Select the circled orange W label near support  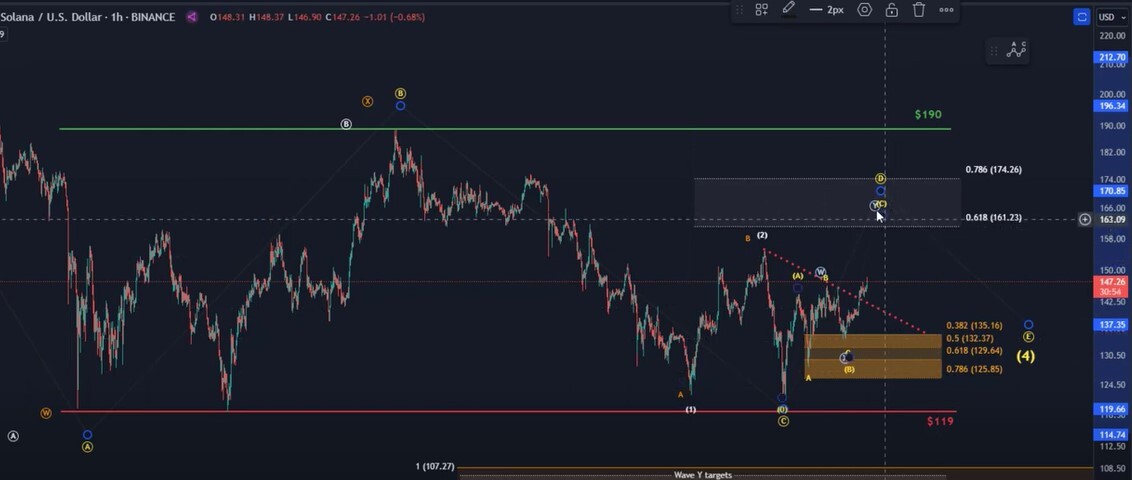[x=46, y=413]
